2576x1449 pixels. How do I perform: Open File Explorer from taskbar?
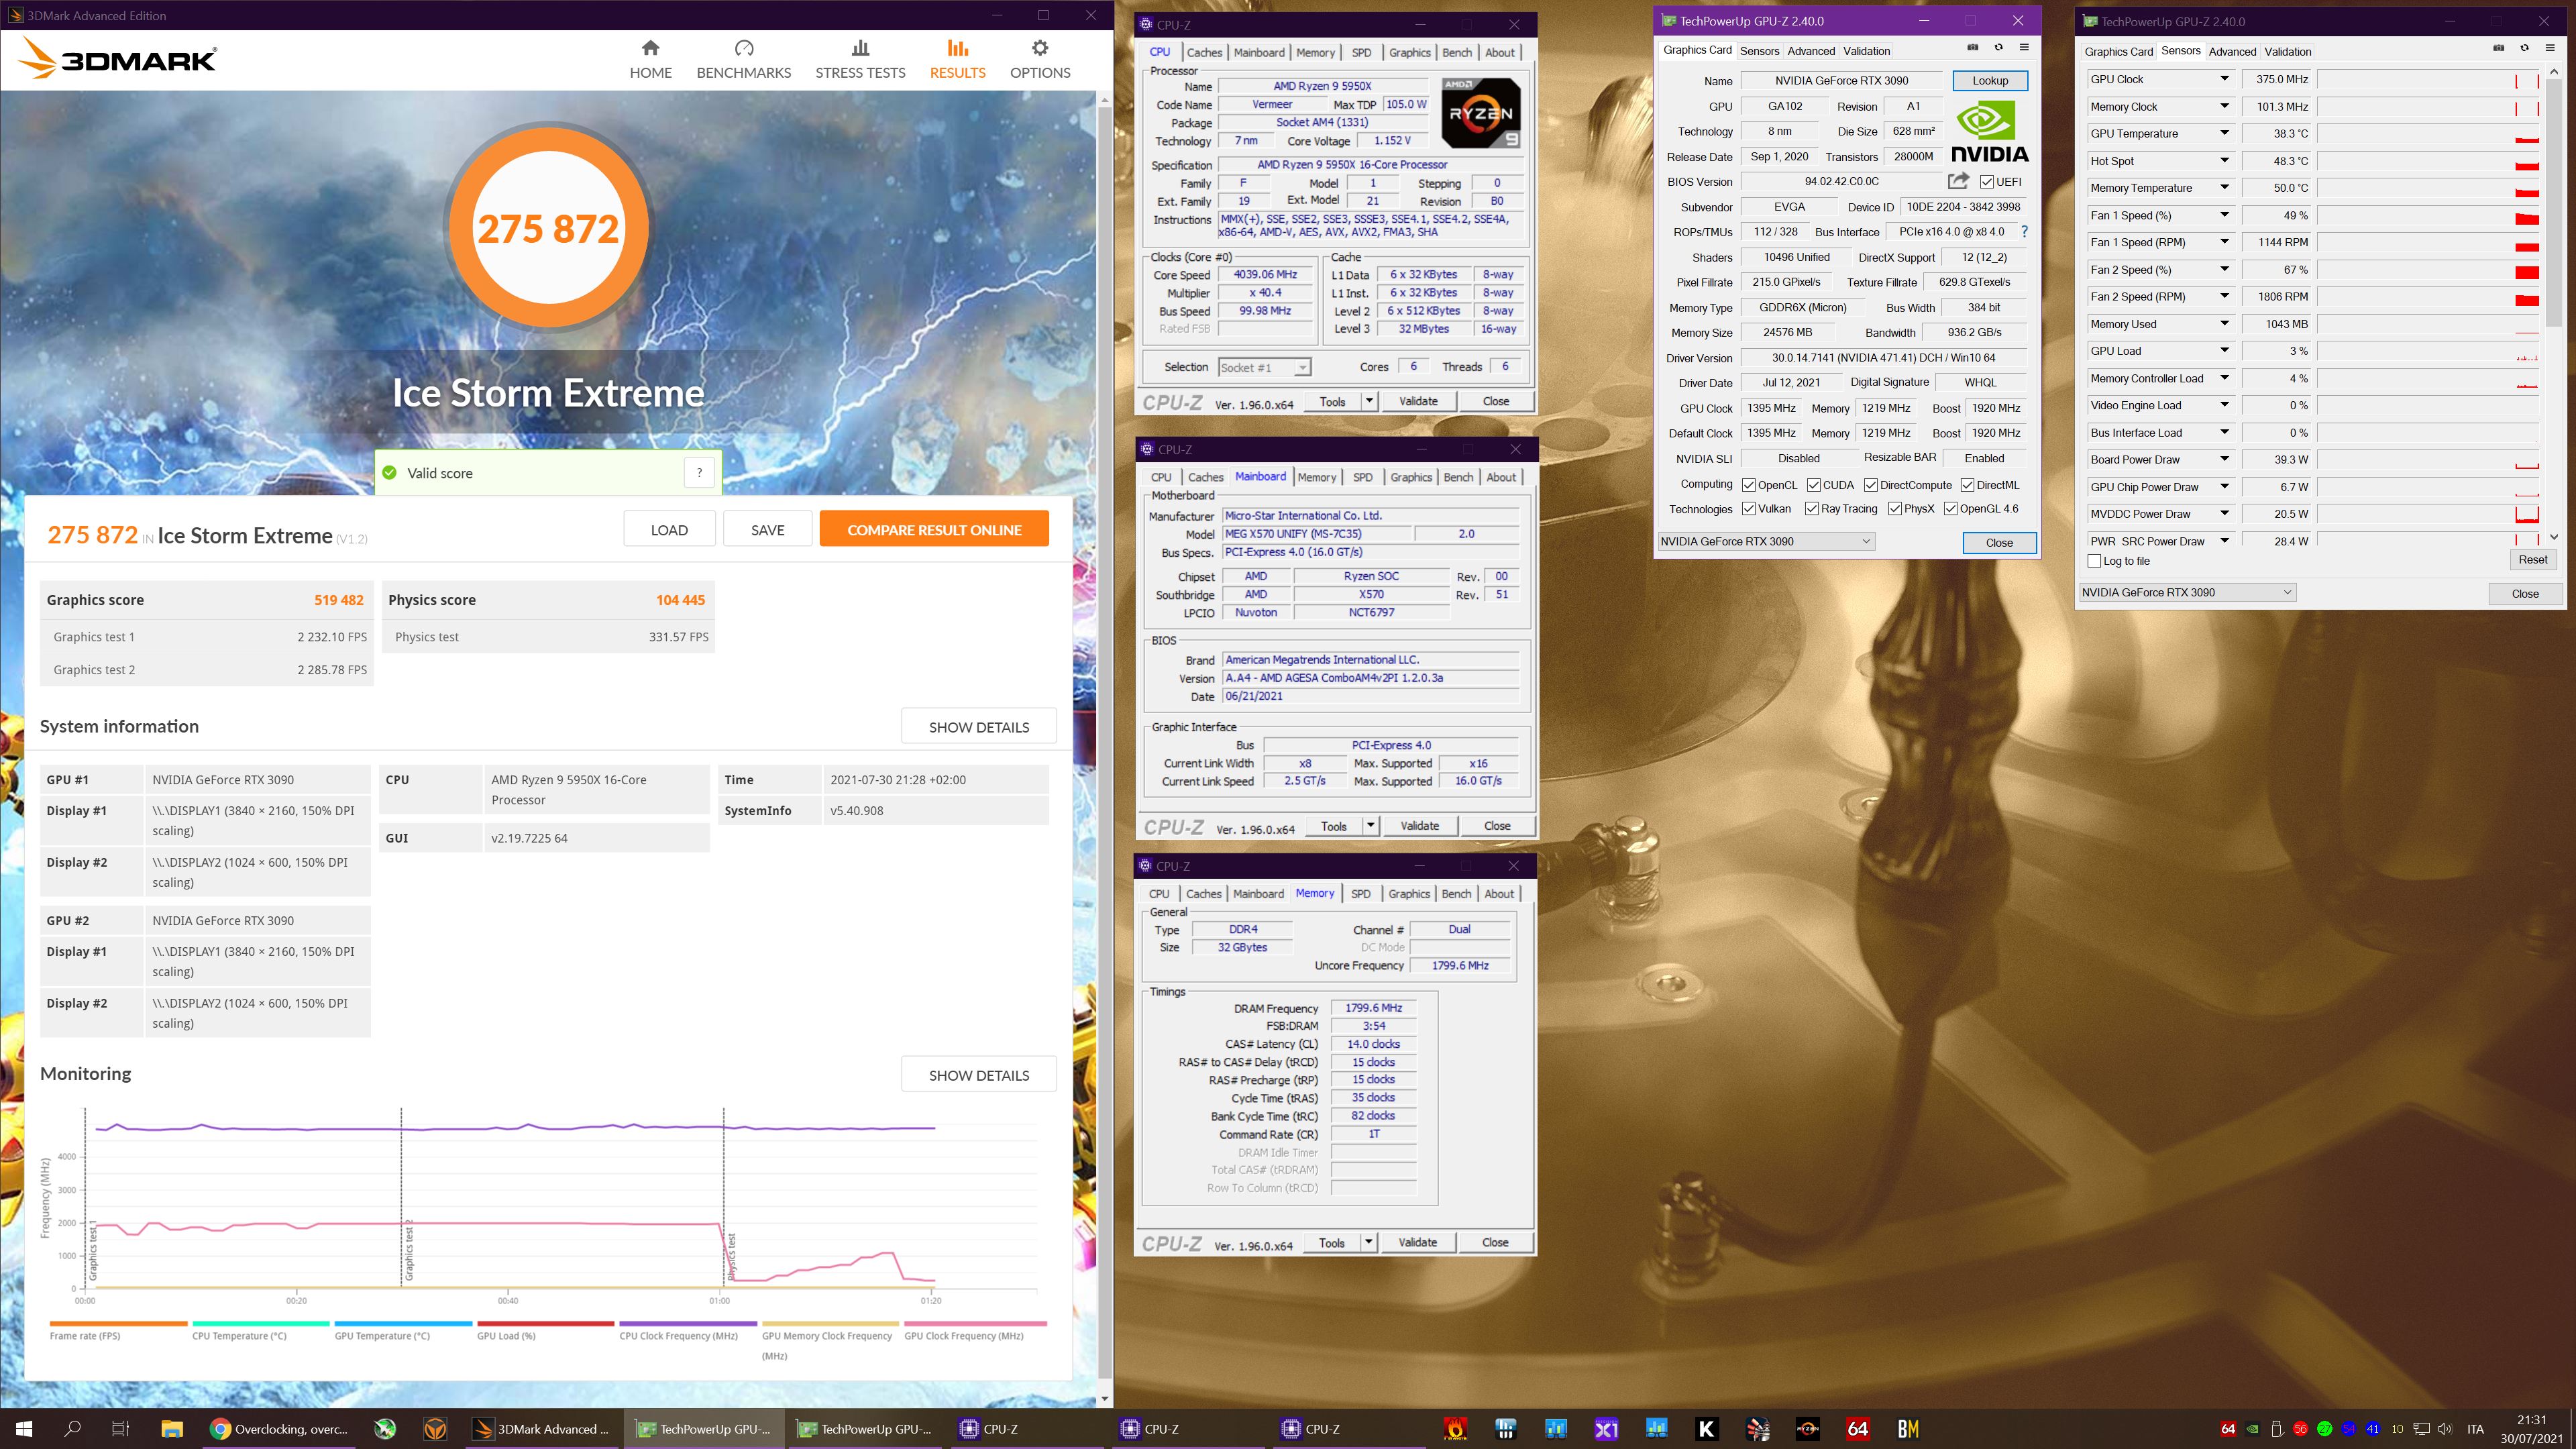tap(171, 1429)
